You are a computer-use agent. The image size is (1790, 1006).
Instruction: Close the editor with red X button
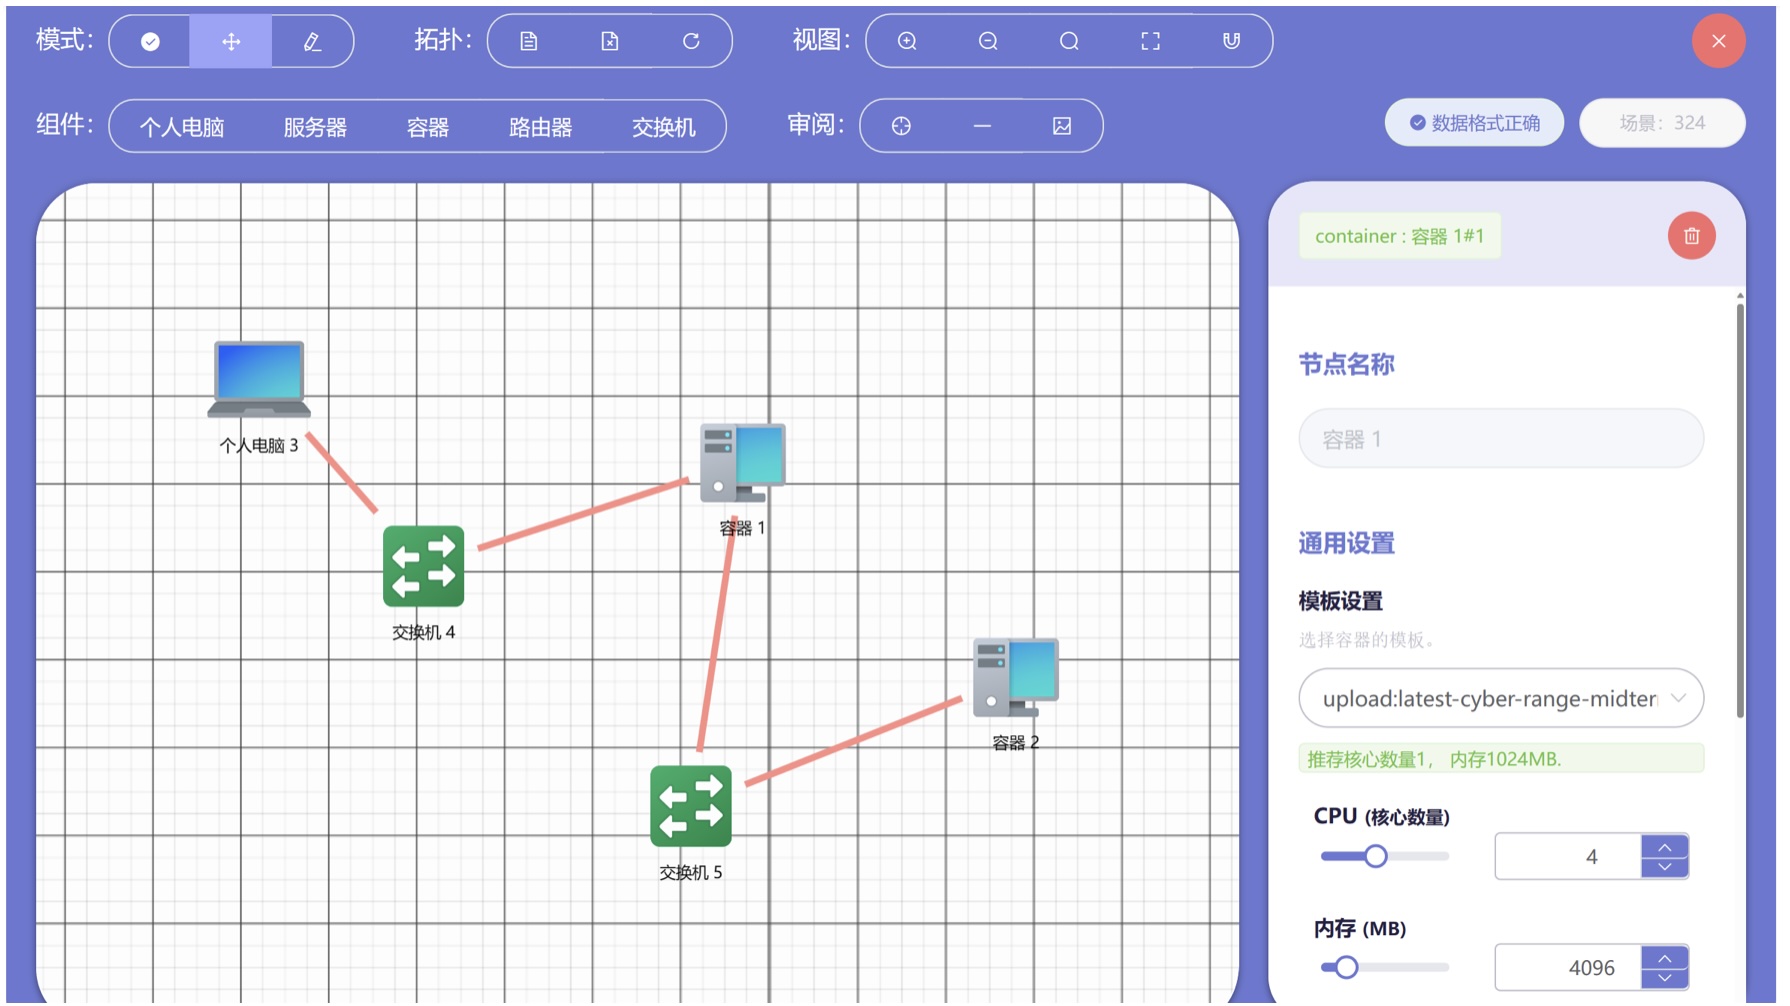coord(1719,41)
